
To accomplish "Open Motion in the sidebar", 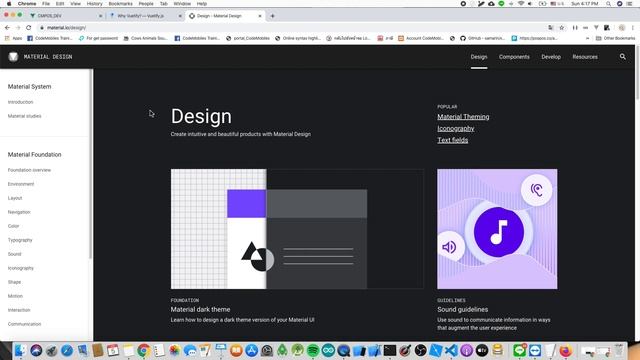I will 16,296.
